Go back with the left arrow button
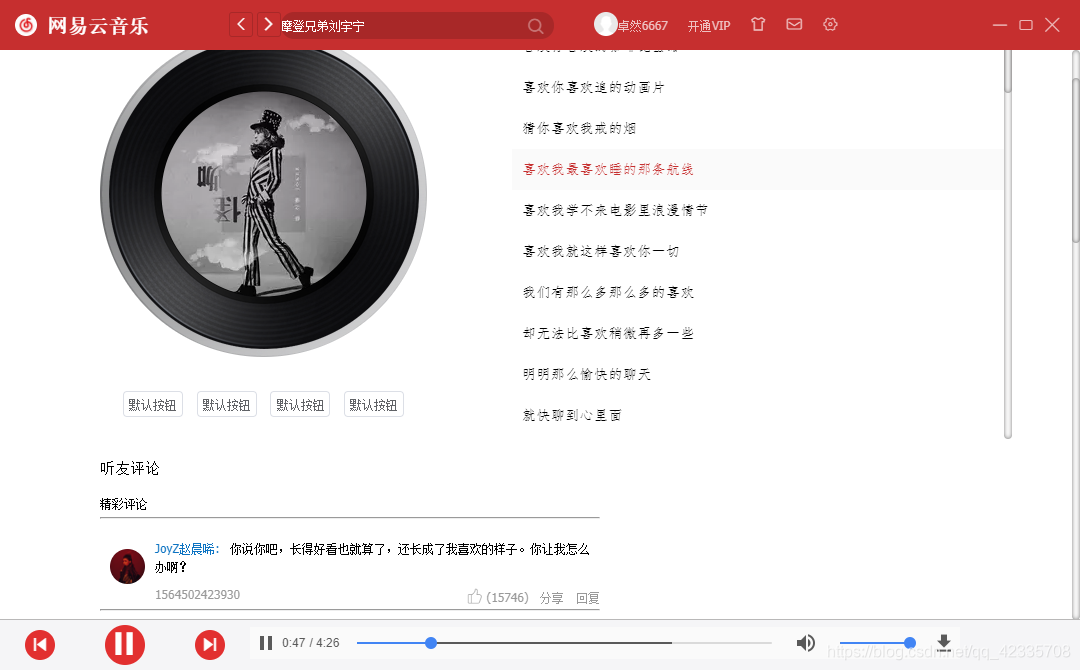 [x=240, y=25]
